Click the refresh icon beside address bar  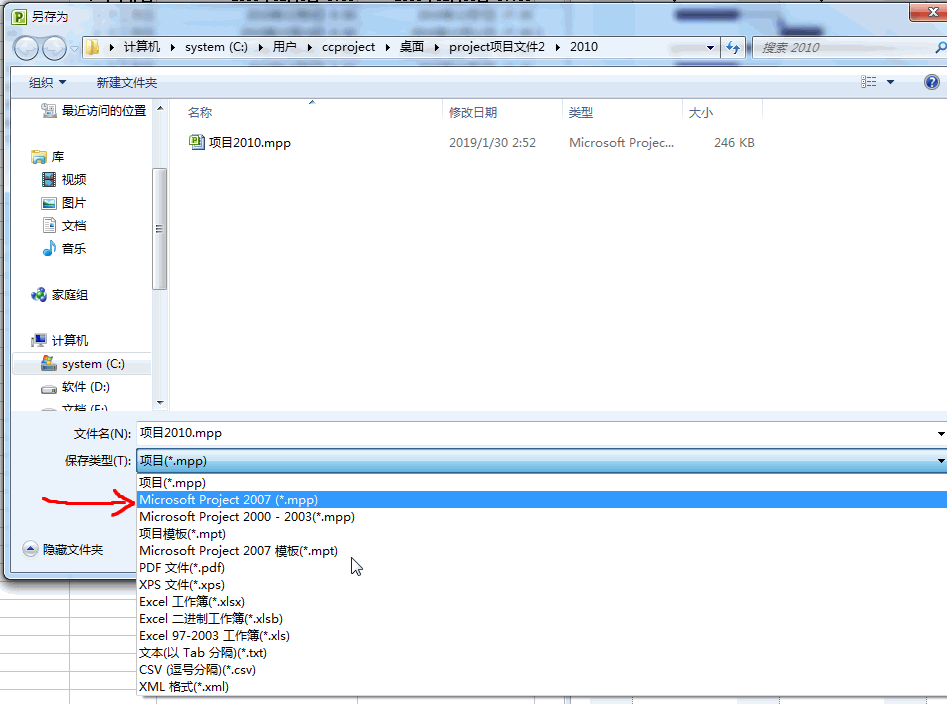tap(733, 47)
